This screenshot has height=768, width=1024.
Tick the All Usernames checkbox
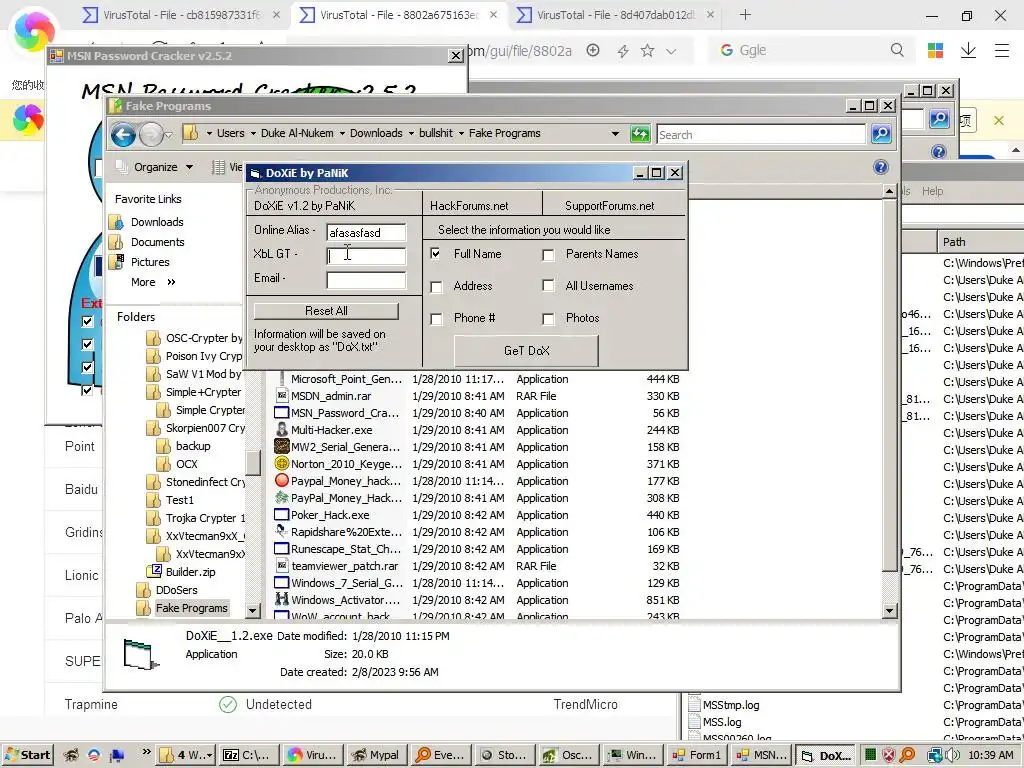click(x=549, y=285)
